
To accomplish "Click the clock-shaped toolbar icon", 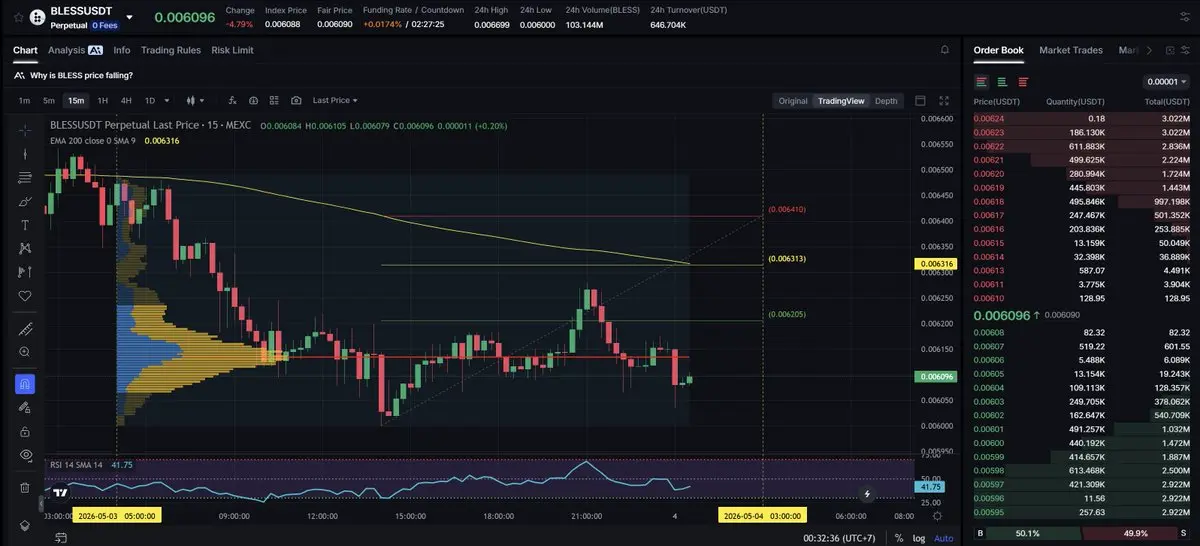I will (x=253, y=100).
